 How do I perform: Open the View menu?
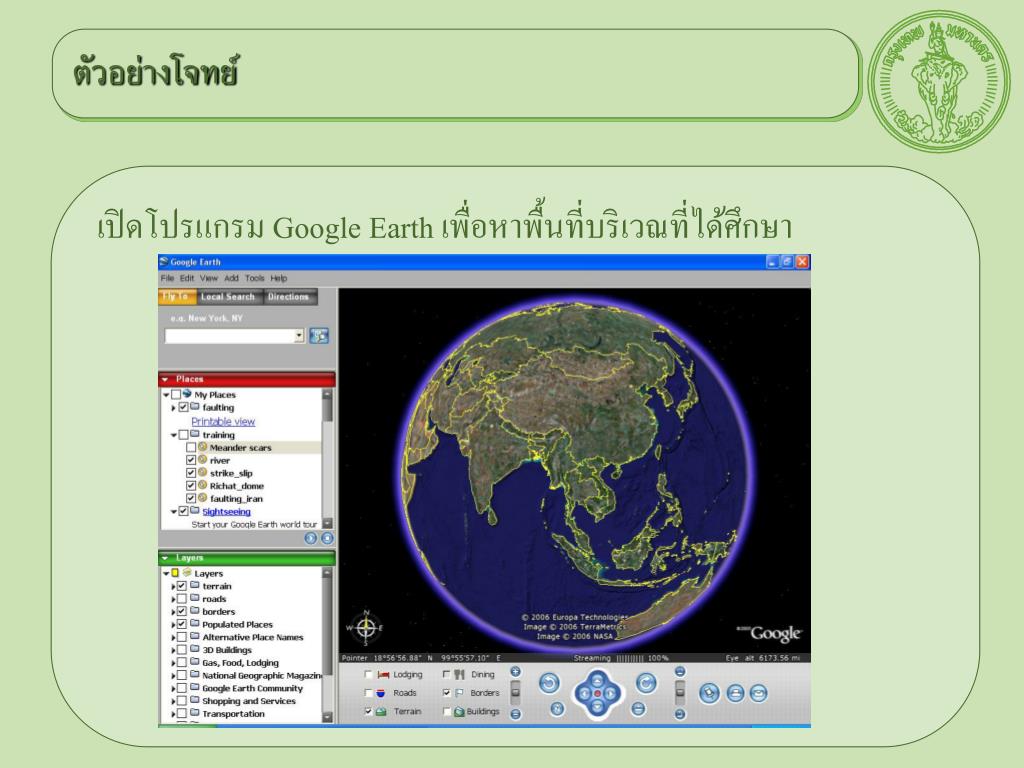tap(208, 278)
